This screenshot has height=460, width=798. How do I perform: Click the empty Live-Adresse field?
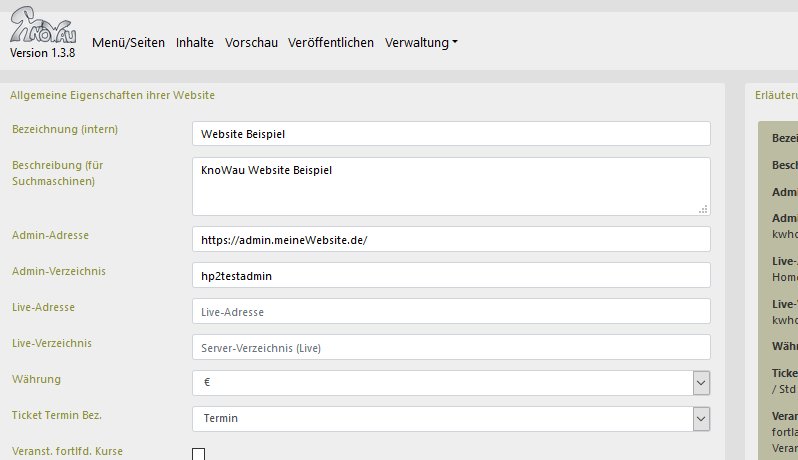click(450, 311)
